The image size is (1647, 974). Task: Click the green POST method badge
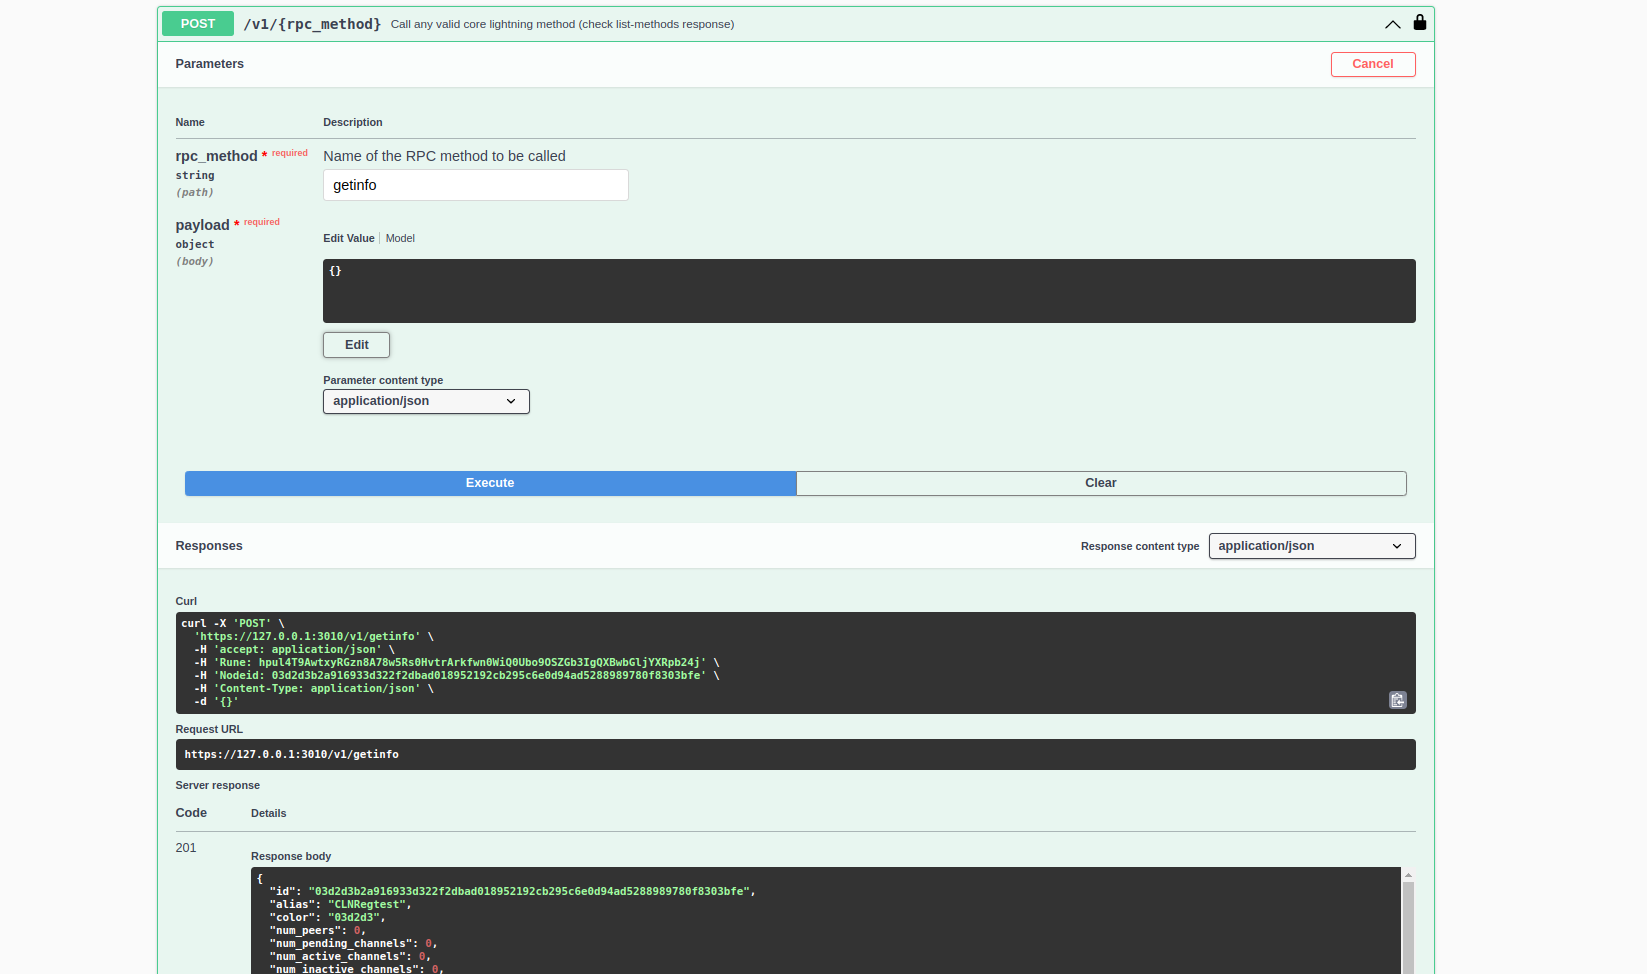point(198,24)
